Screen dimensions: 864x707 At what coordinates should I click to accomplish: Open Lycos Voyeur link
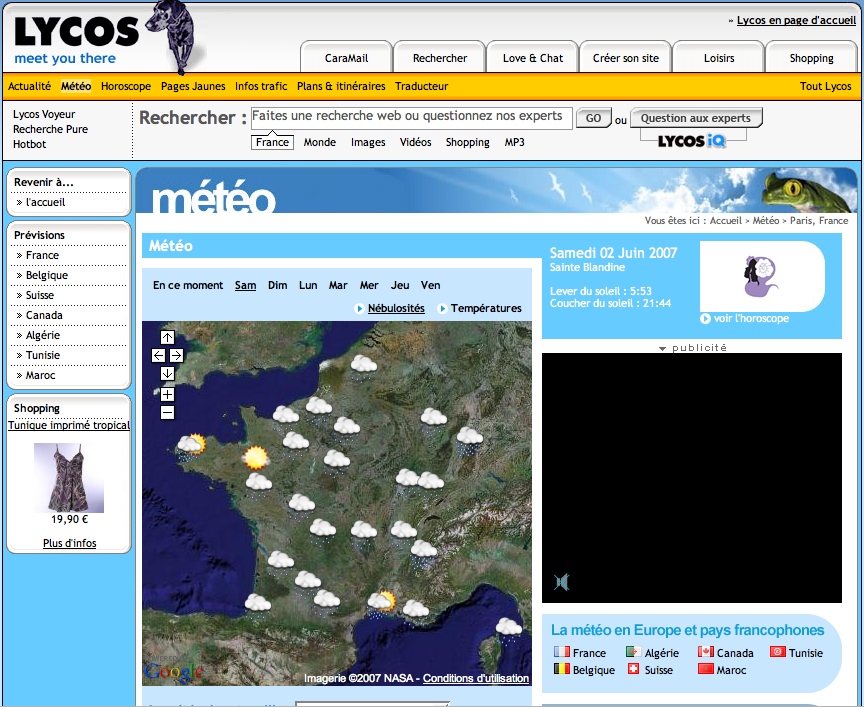[x=44, y=114]
